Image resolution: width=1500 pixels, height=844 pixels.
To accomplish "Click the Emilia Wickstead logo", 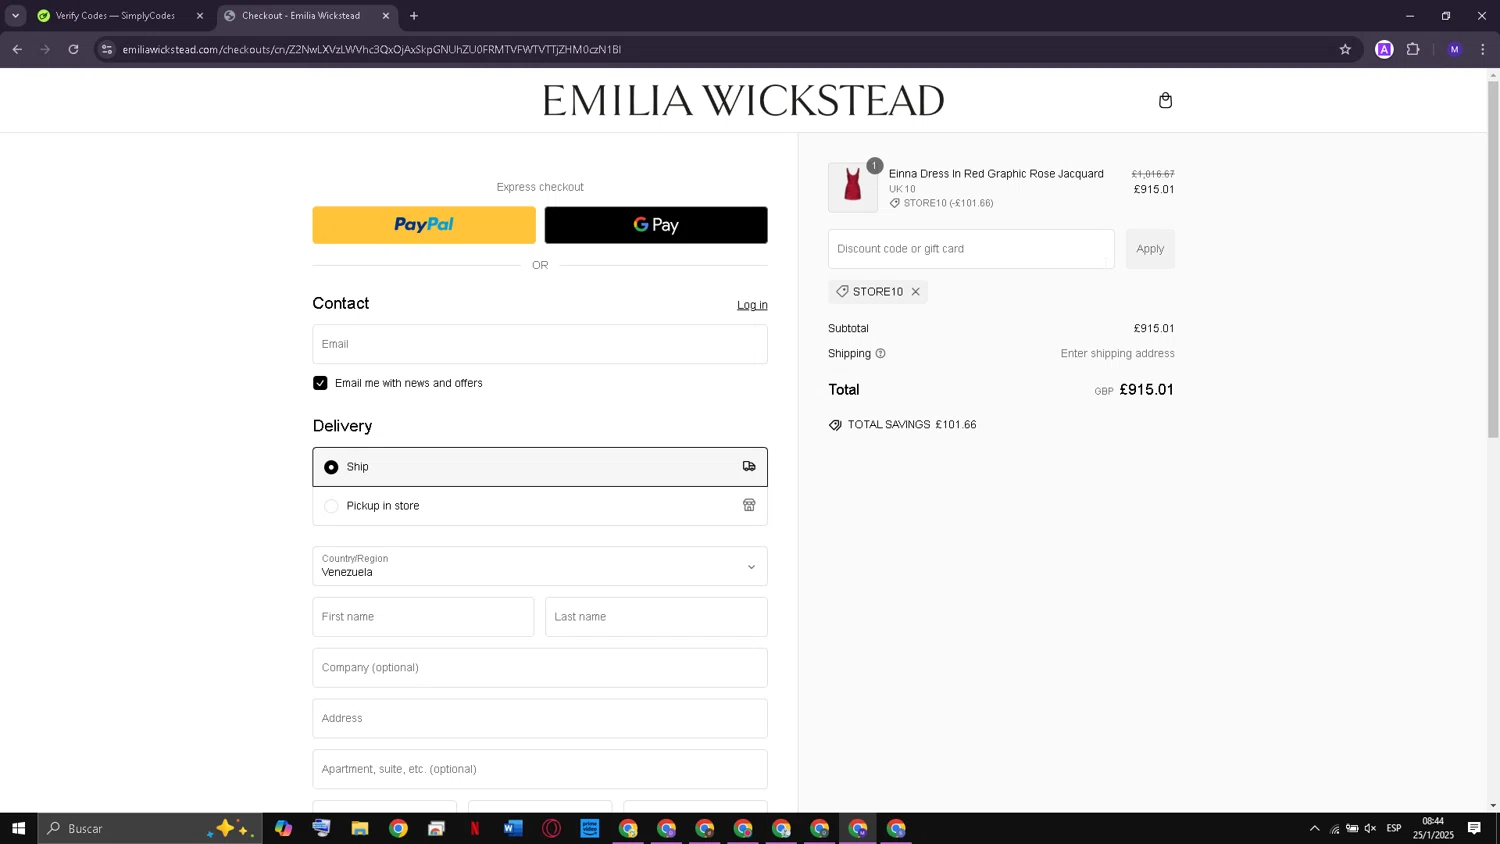I will (743, 100).
